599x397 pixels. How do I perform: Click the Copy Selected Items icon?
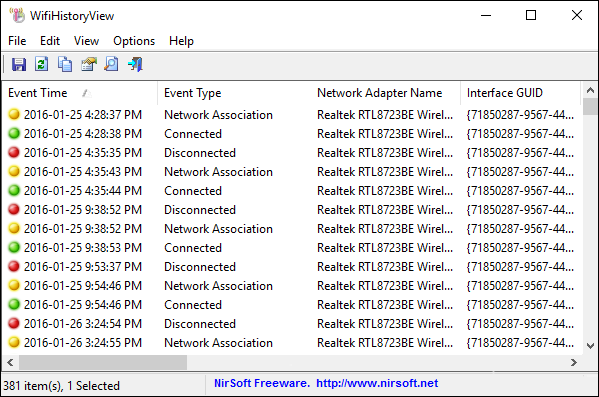coord(65,64)
